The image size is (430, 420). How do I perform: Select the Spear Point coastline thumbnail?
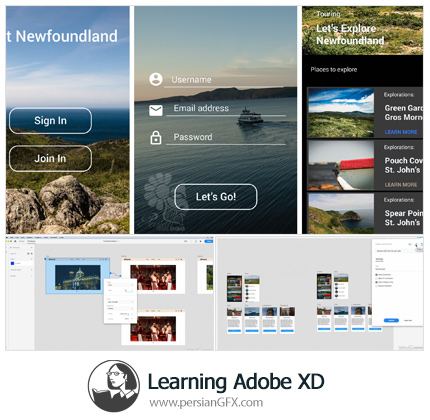[341, 214]
